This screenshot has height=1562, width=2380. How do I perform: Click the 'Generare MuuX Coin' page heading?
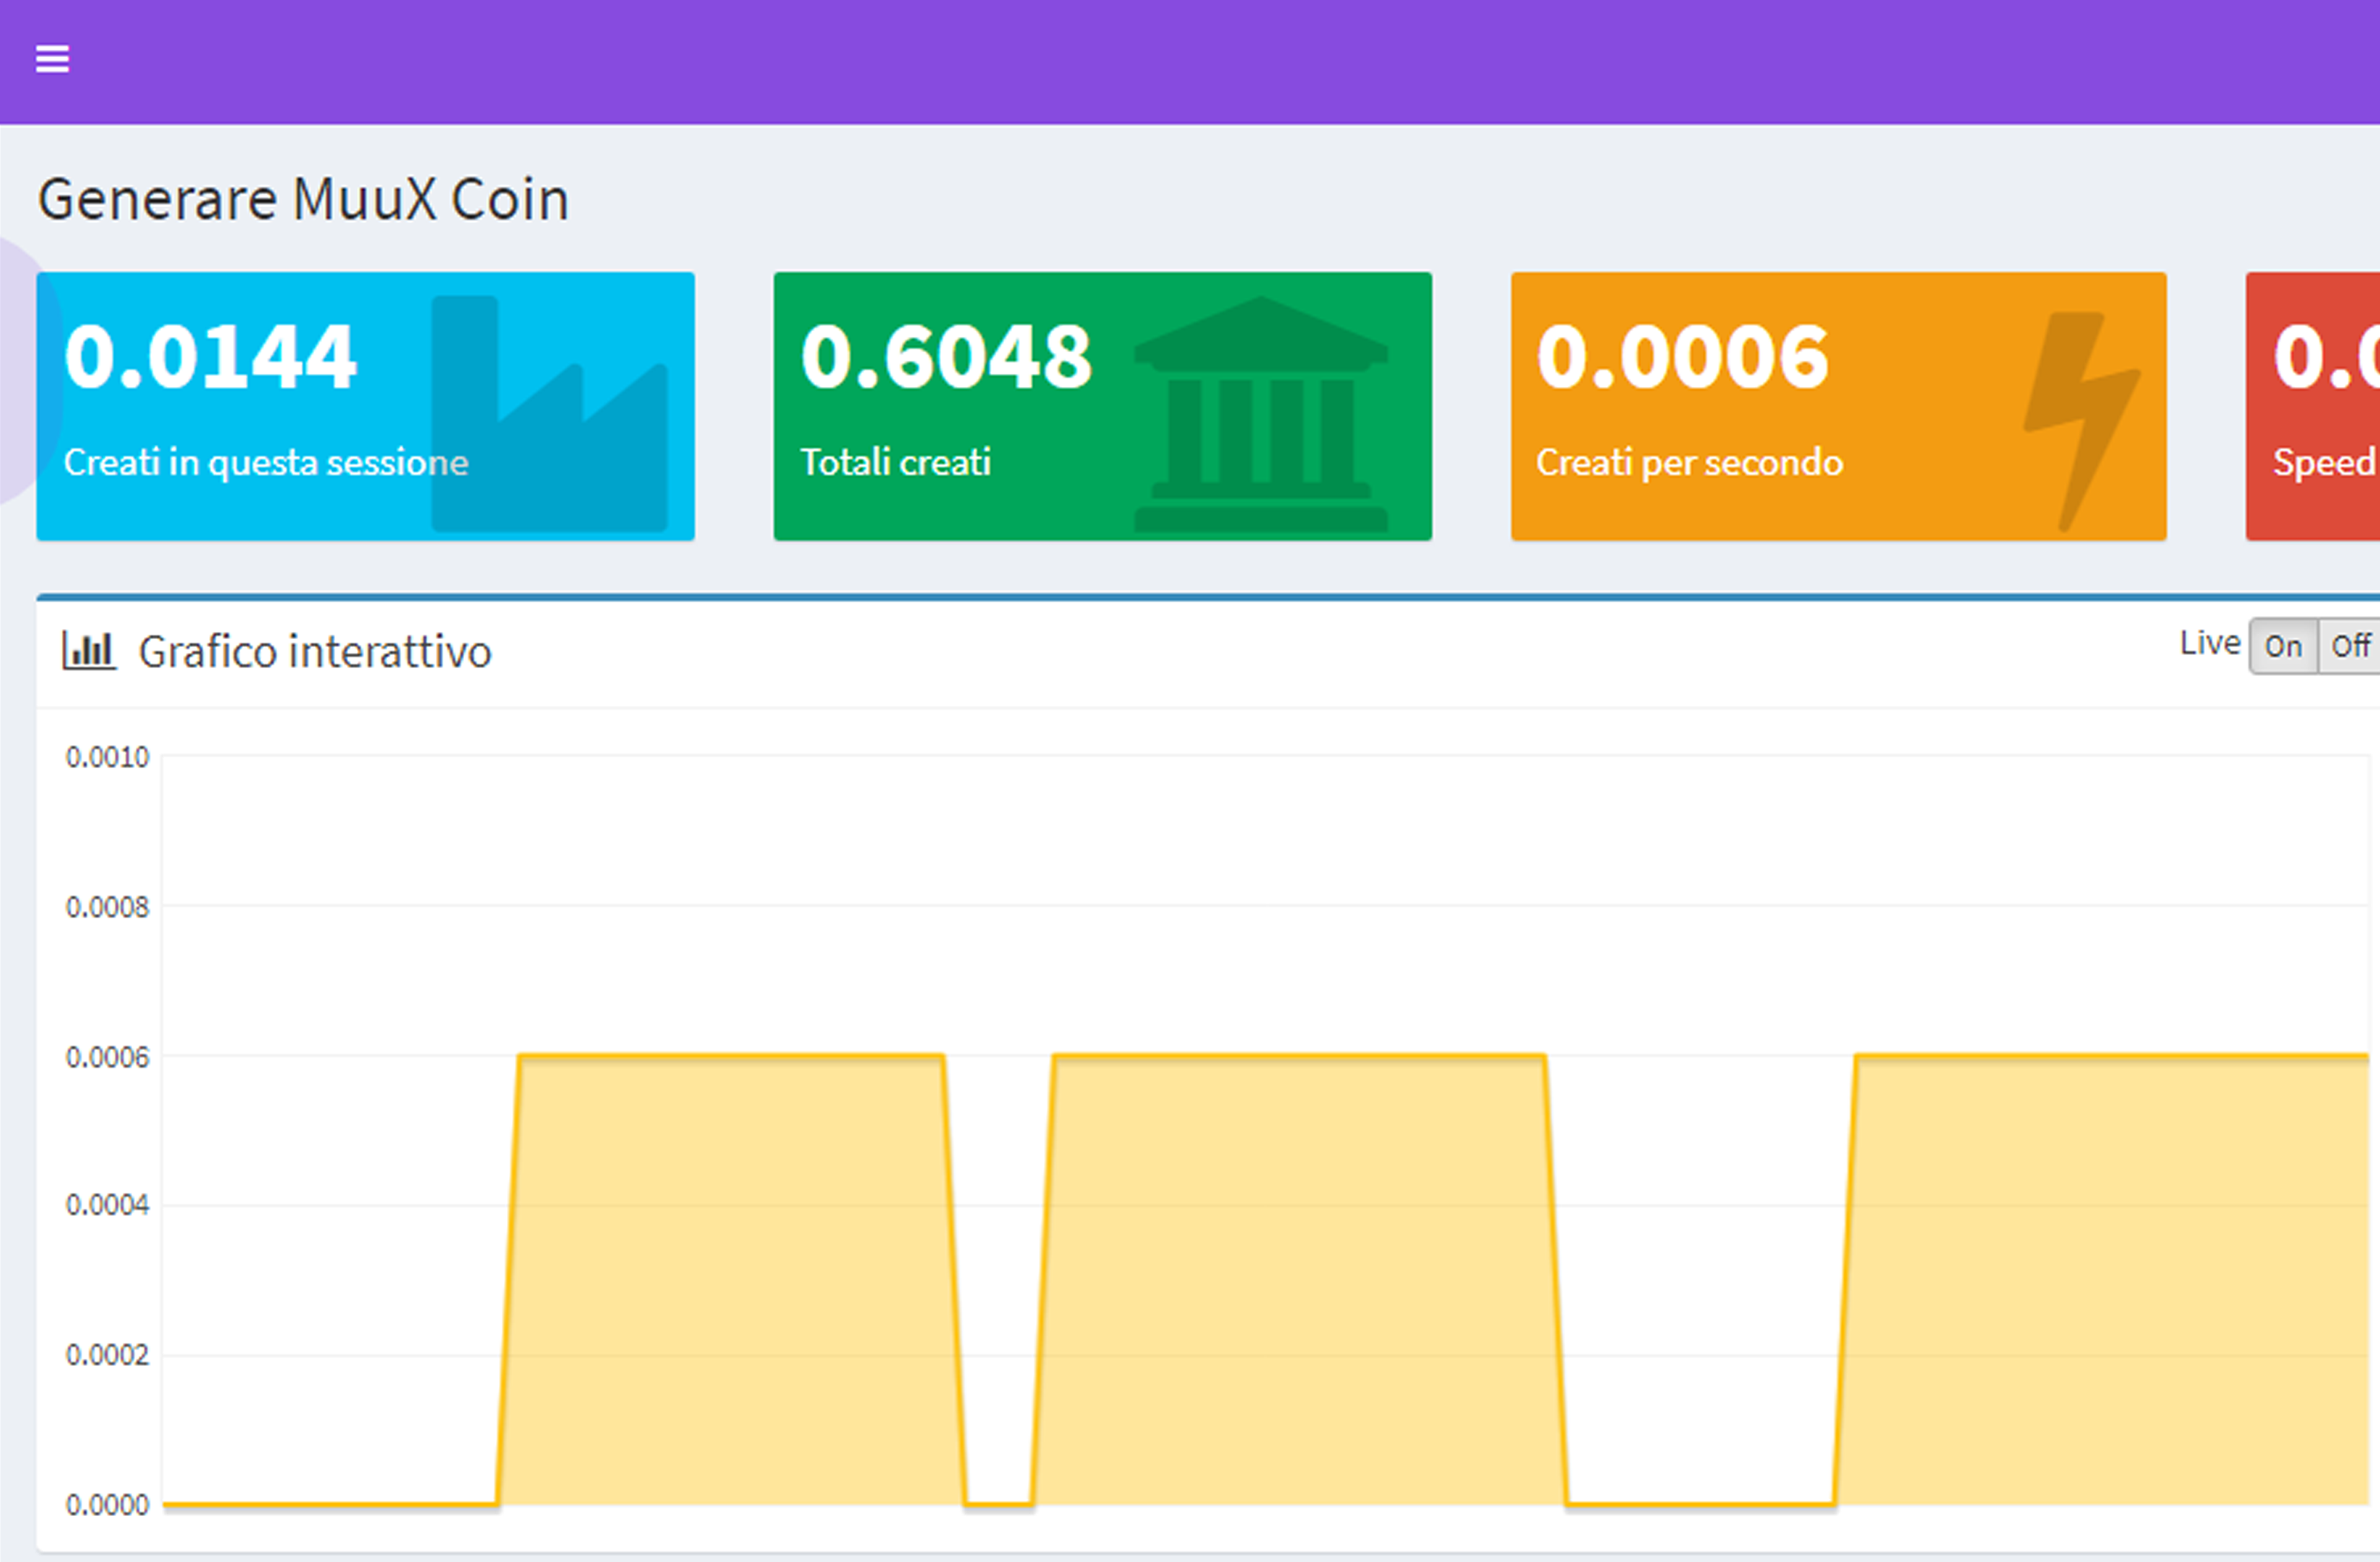click(x=303, y=199)
